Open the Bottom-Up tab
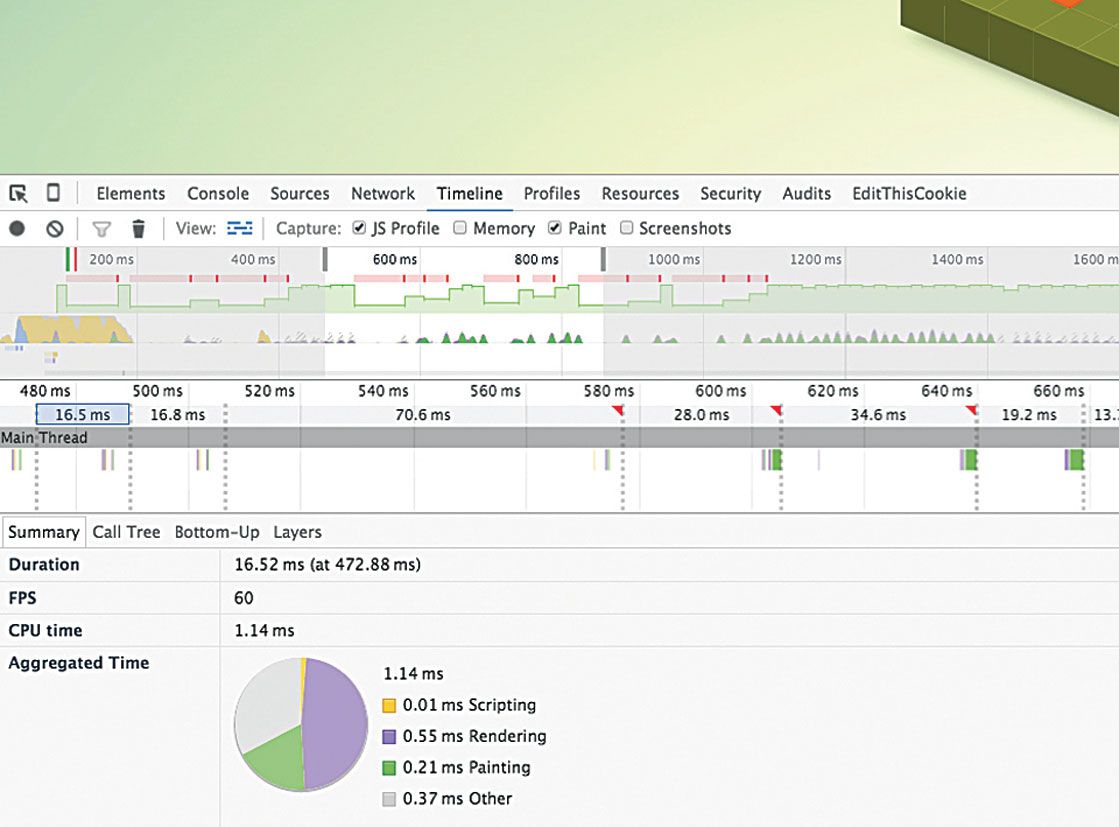The width and height of the screenshot is (1119, 827). [217, 532]
